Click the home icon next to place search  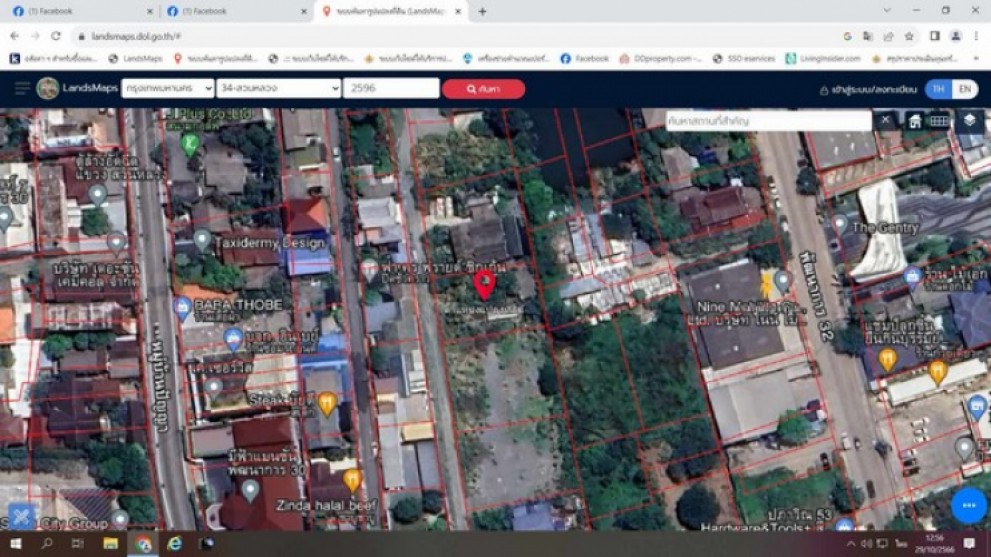pos(914,121)
